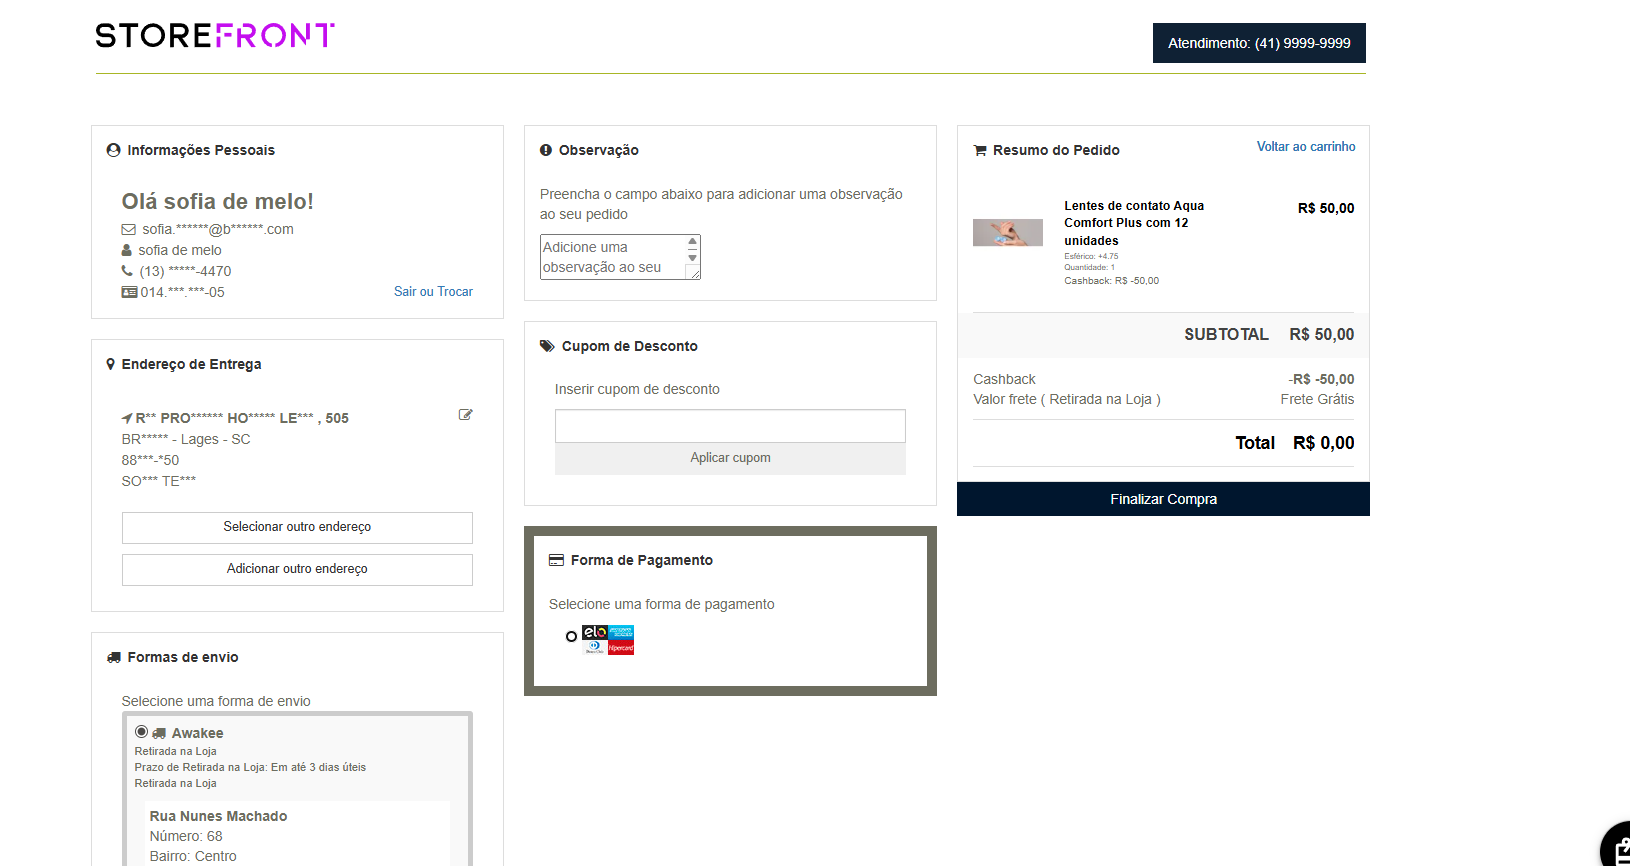Click the Prazo de Retirada na Loja text
This screenshot has height=866, width=1630.
[x=250, y=767]
